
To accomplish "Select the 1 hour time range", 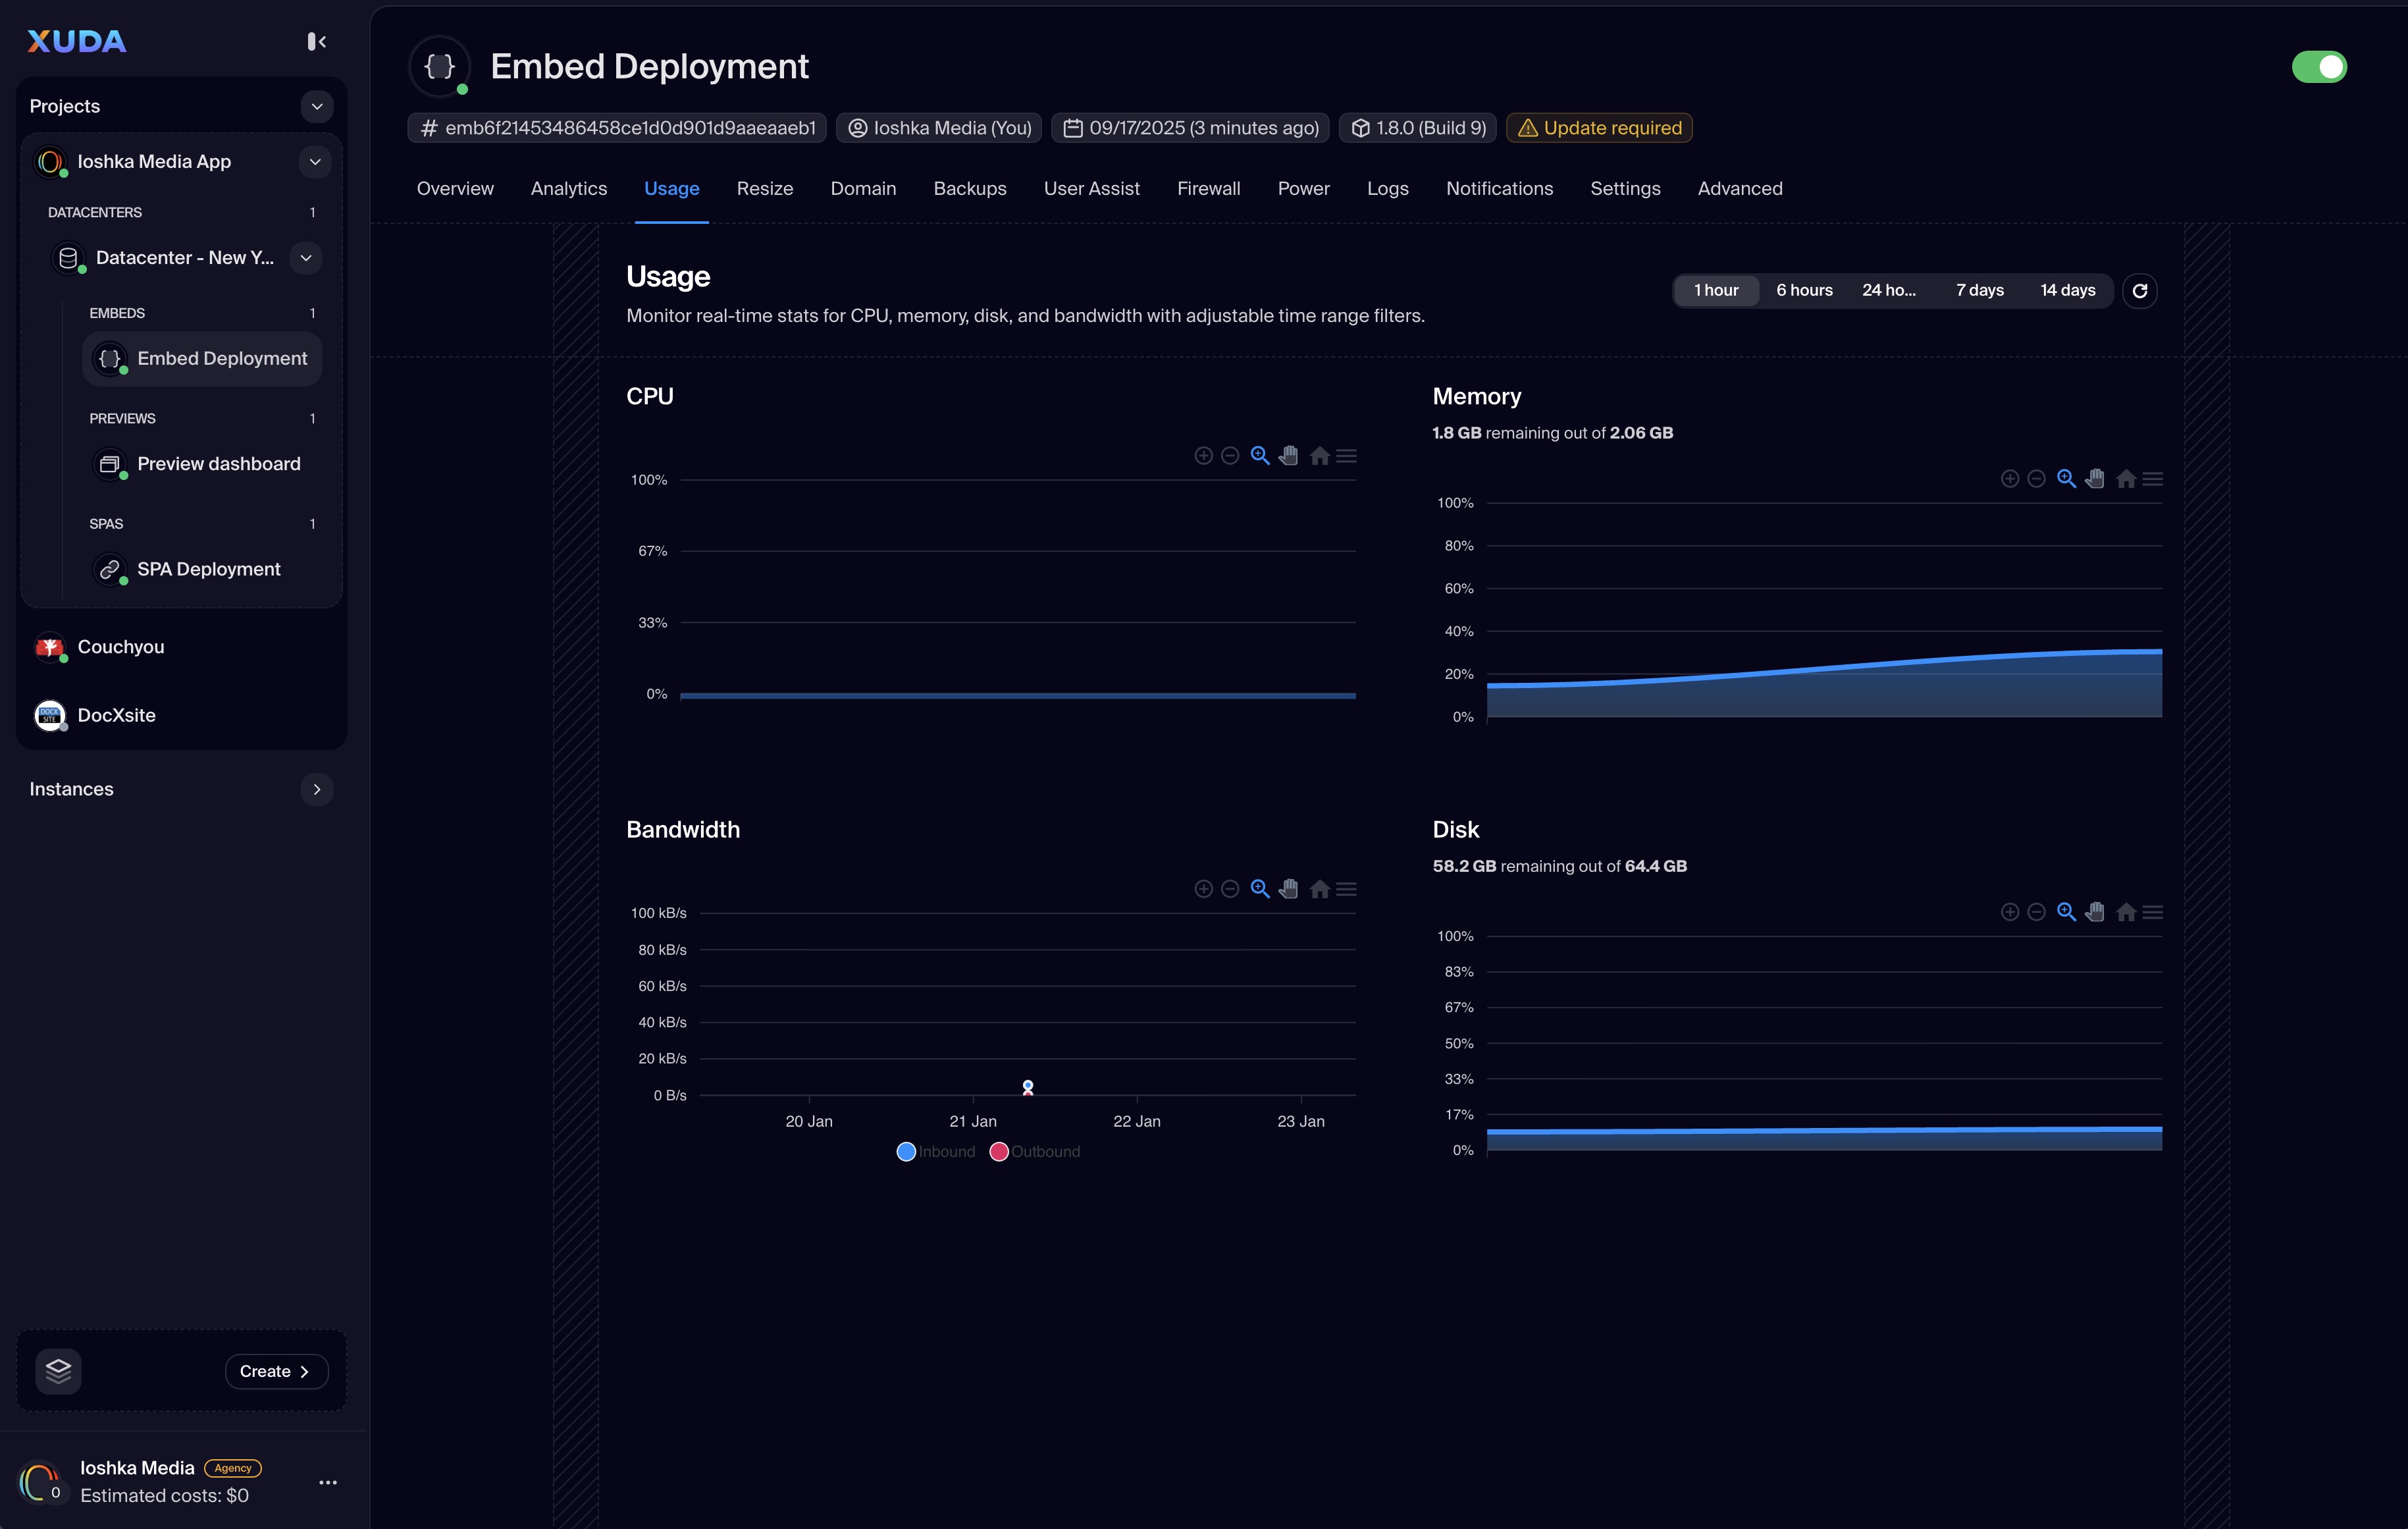I will (x=1716, y=291).
